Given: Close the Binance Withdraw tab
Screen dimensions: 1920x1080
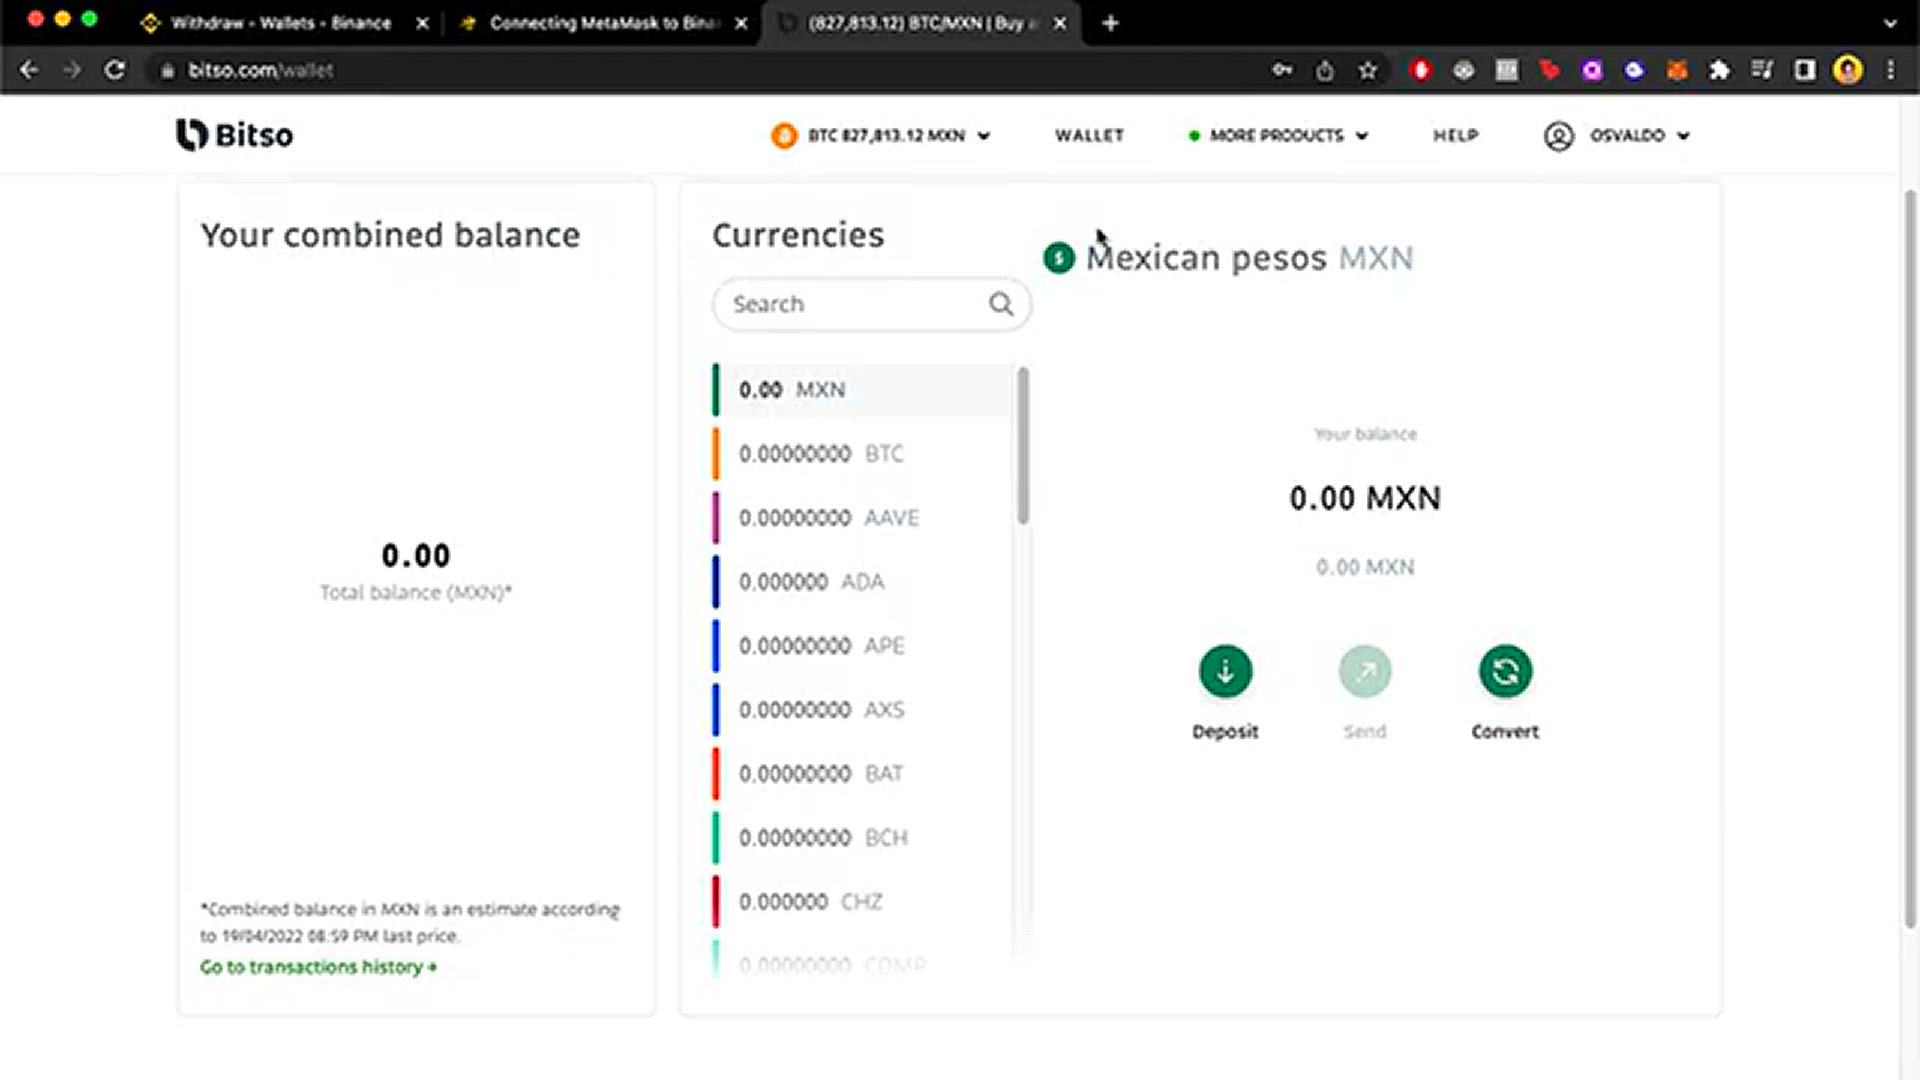Looking at the screenshot, I should [x=422, y=23].
